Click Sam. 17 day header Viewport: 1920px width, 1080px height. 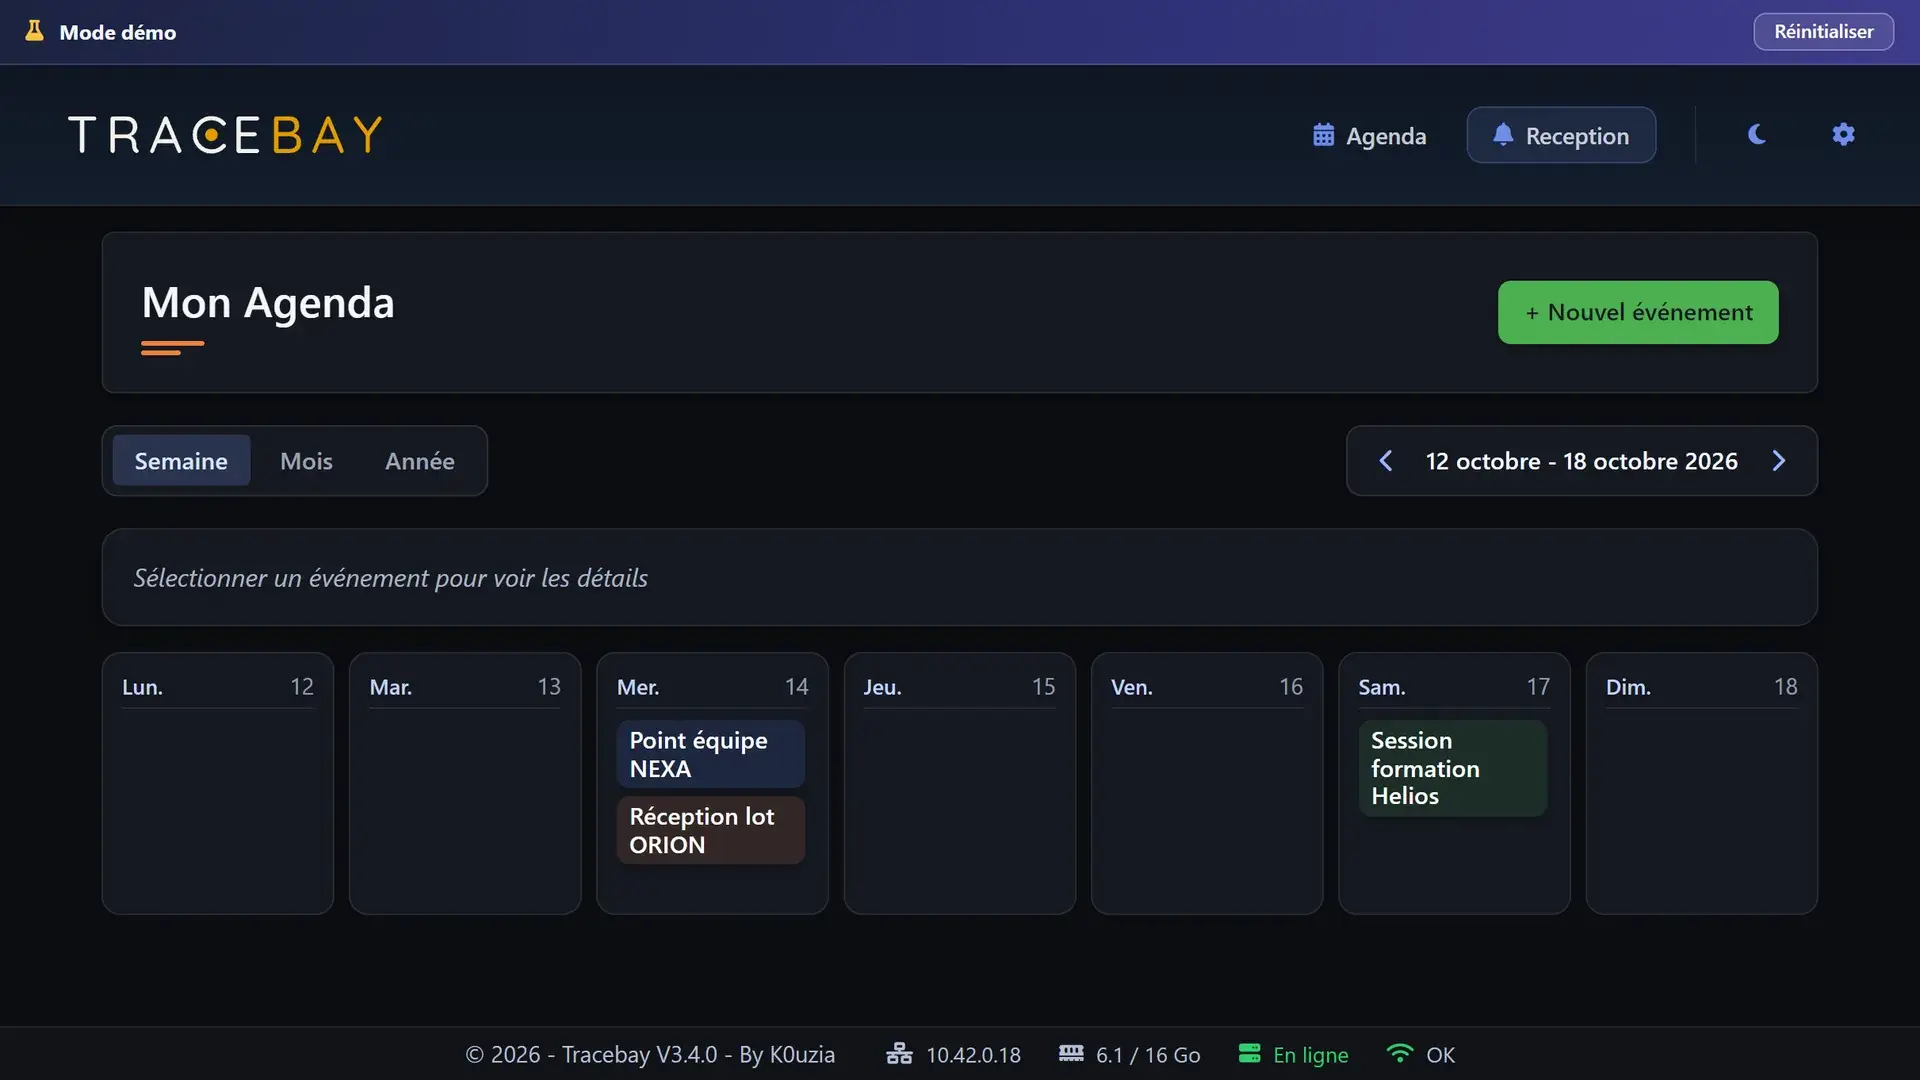[x=1454, y=687]
